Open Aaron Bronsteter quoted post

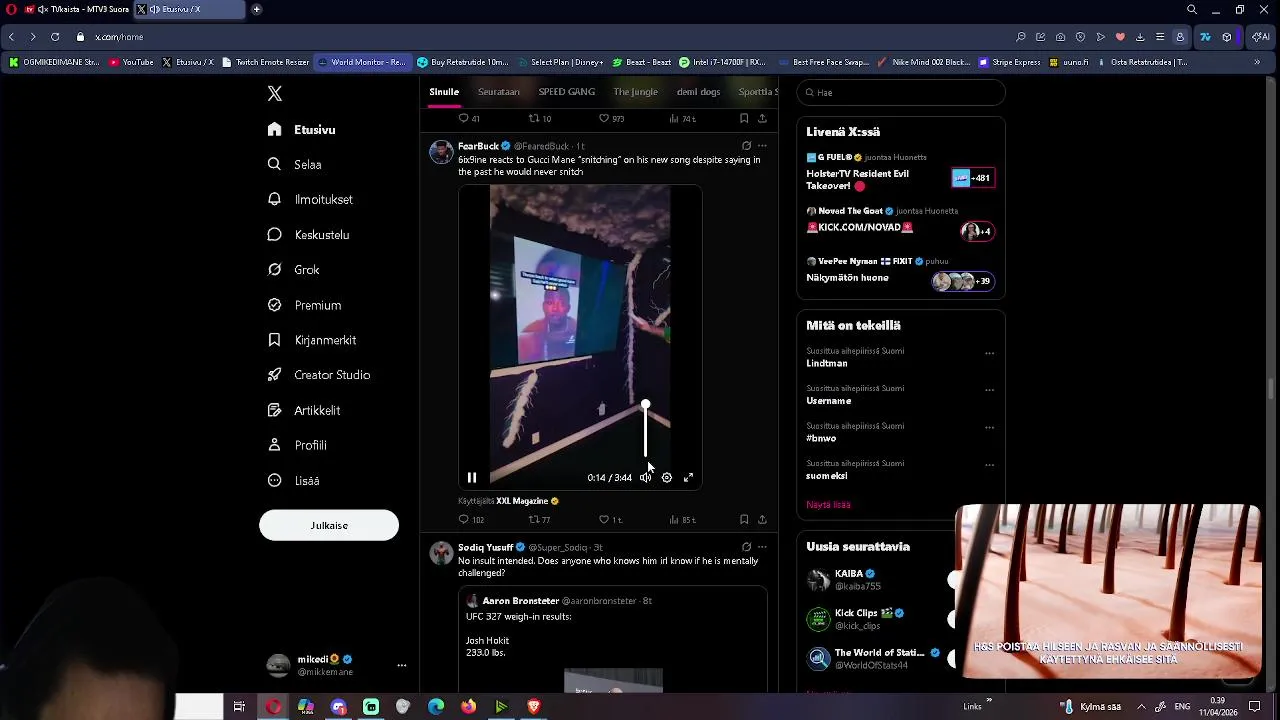pyautogui.click(x=613, y=638)
